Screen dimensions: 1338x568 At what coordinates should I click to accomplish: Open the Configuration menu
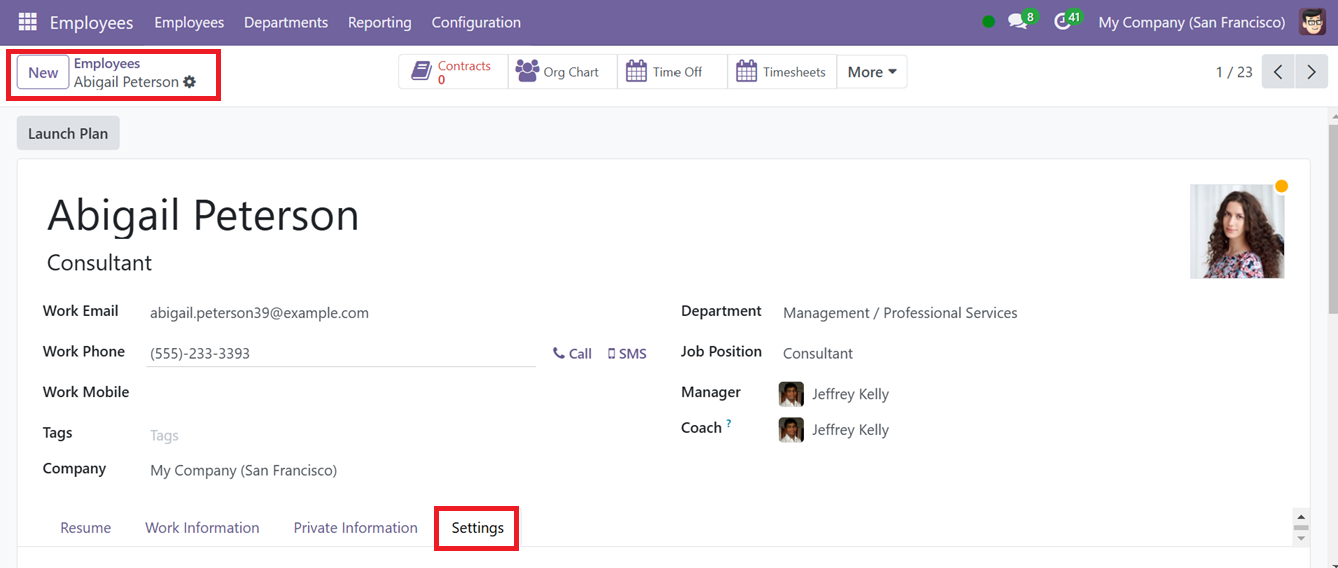[476, 22]
